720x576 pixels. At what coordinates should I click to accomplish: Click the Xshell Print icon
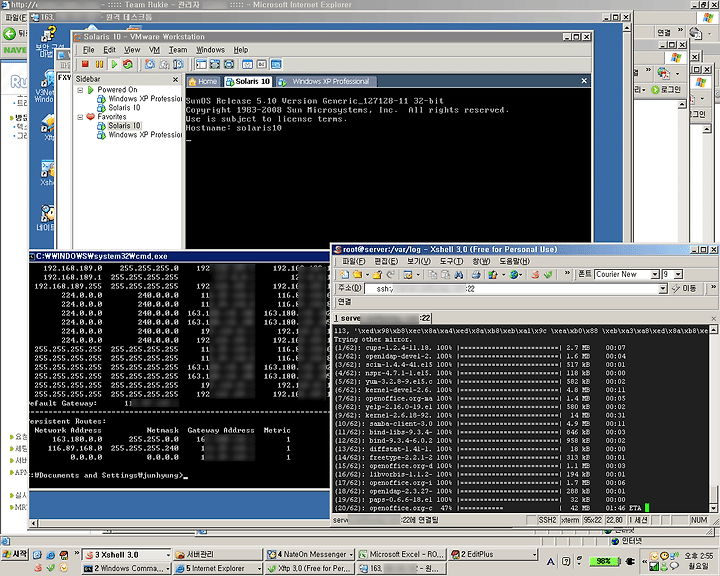click(x=476, y=275)
